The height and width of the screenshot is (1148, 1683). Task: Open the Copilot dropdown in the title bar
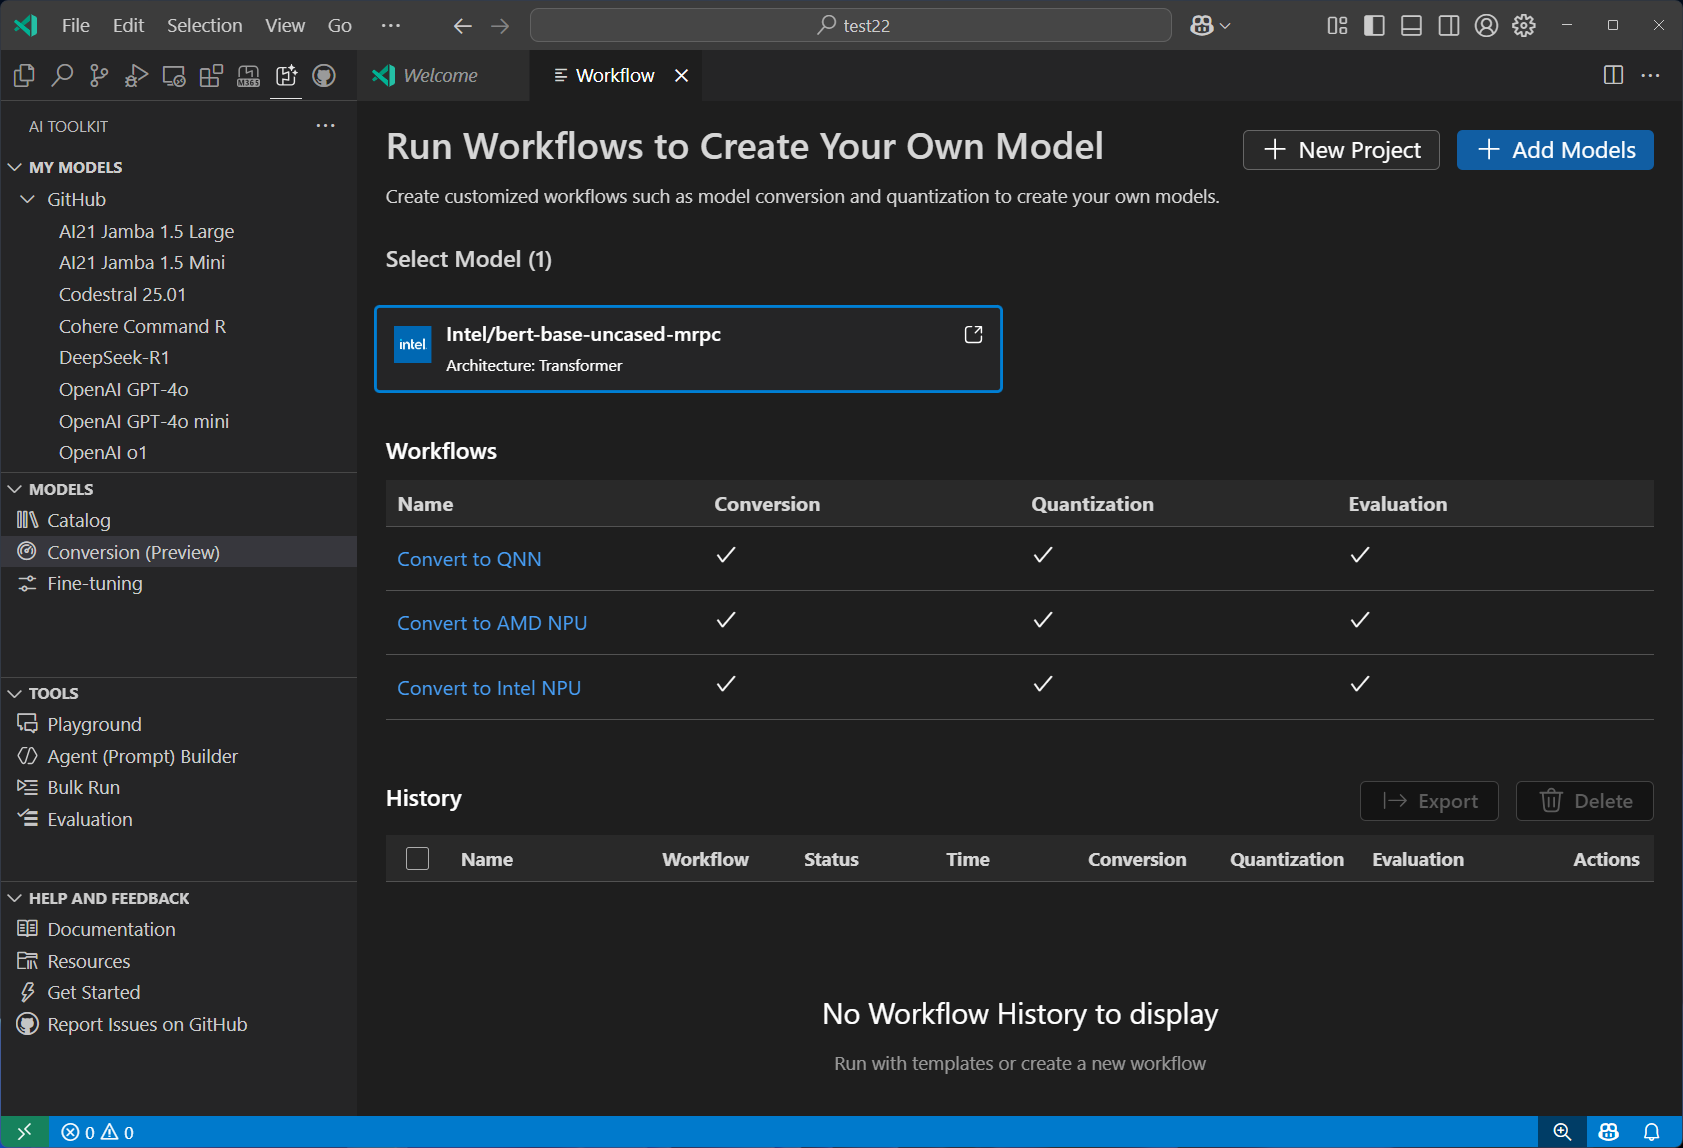coord(1209,25)
